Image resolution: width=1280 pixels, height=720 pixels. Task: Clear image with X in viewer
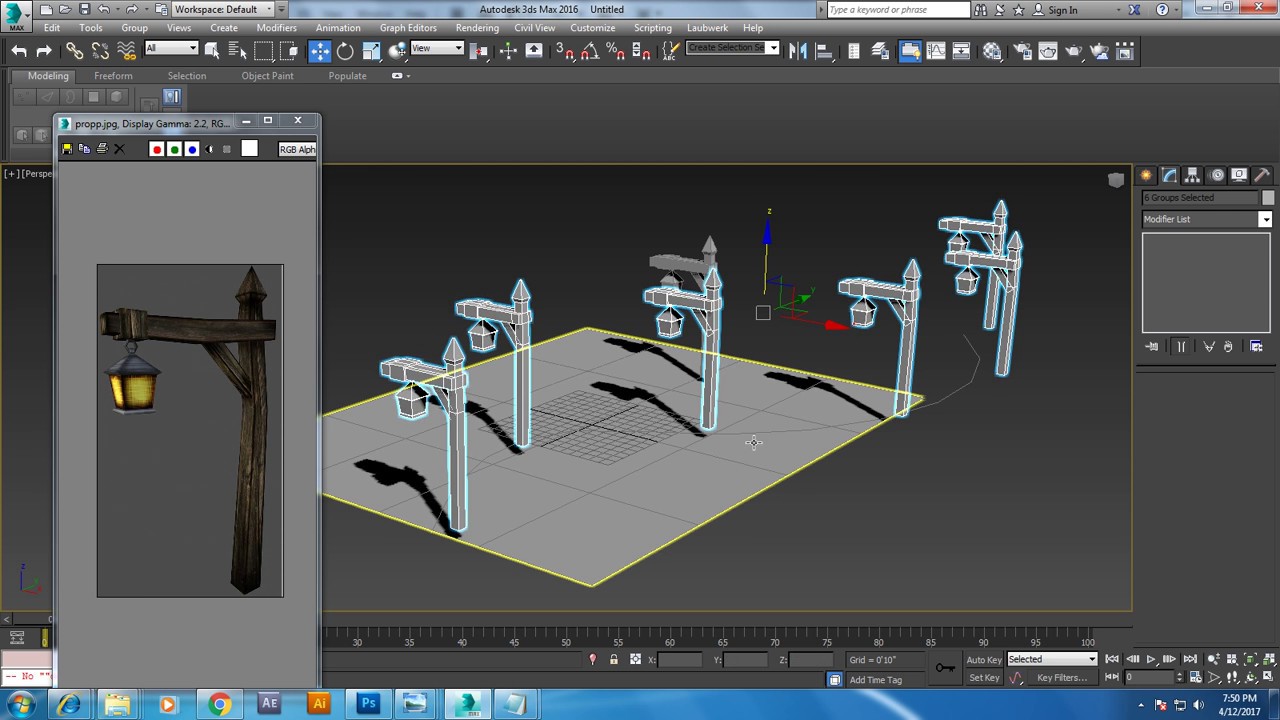pyautogui.click(x=119, y=149)
